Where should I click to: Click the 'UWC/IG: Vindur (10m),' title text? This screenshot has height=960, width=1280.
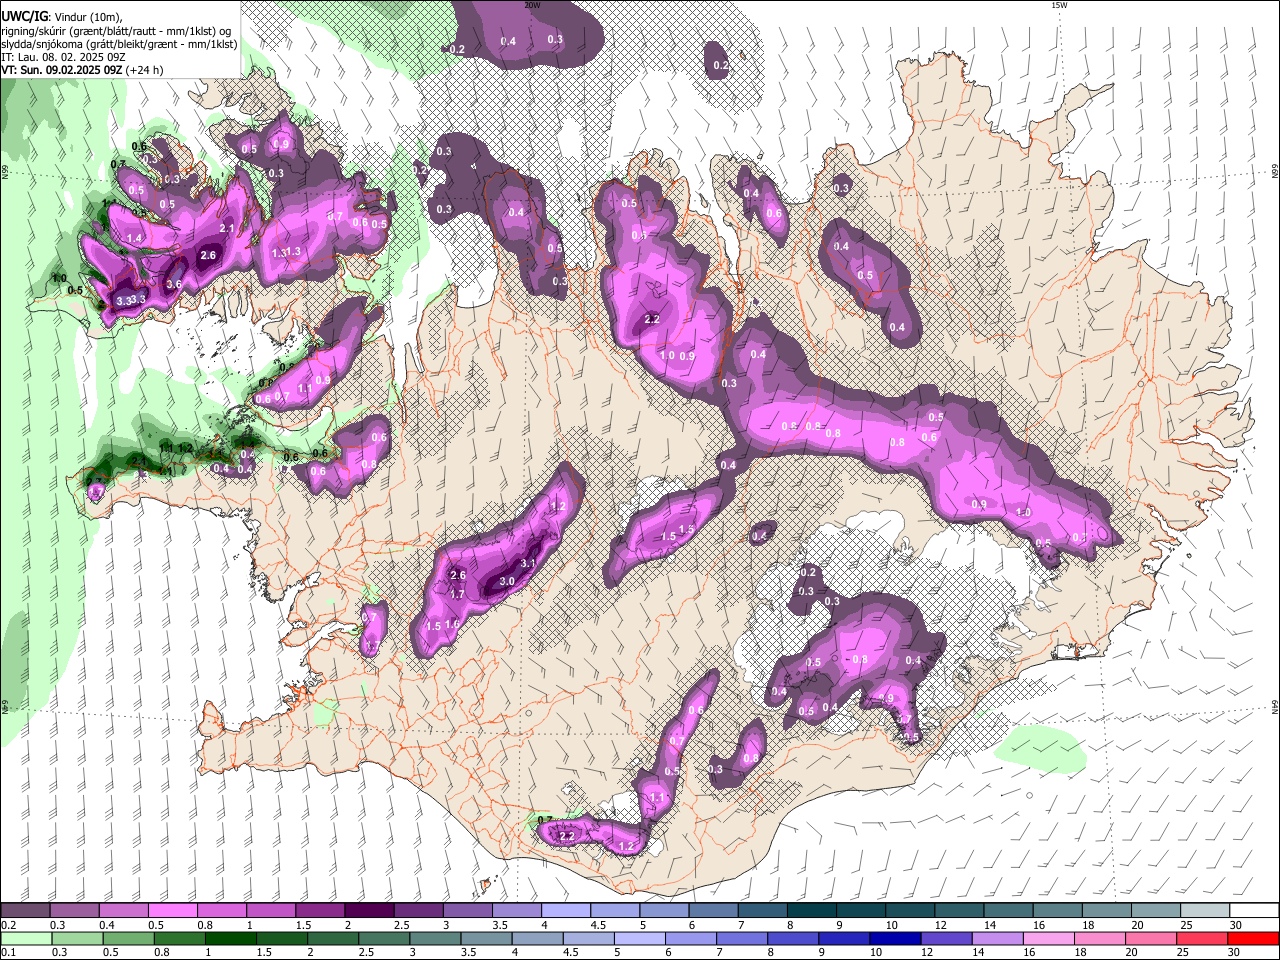coord(62,16)
